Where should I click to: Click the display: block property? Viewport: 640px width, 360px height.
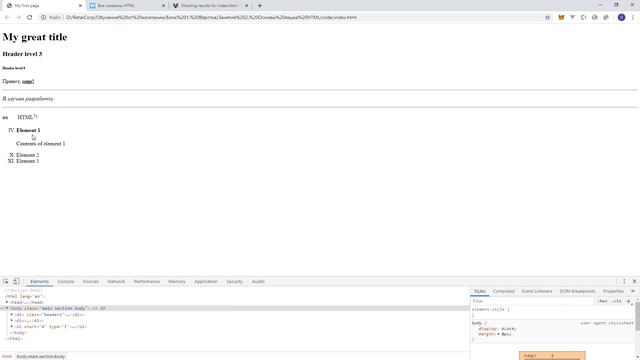coord(497,329)
